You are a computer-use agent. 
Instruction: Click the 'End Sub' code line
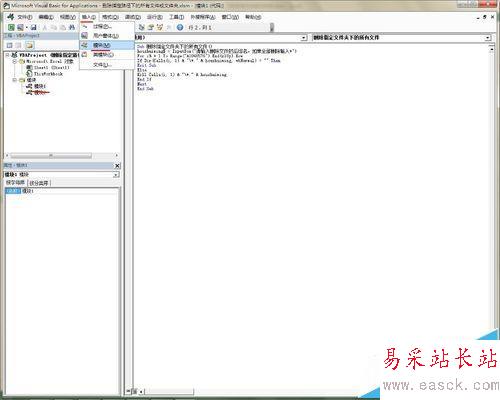pyautogui.click(x=145, y=89)
